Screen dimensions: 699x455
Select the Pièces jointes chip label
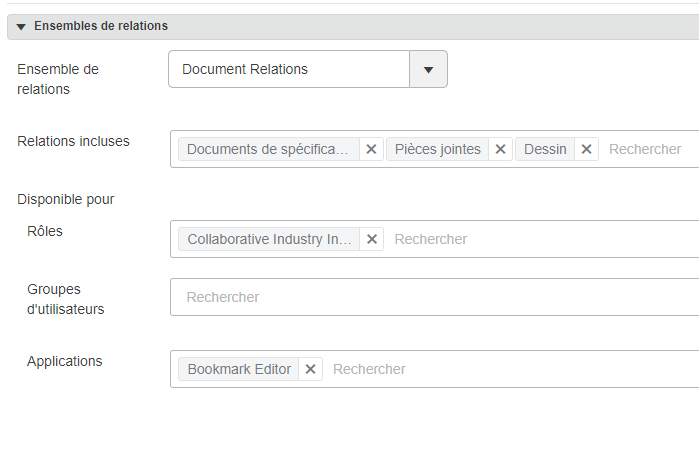point(438,149)
